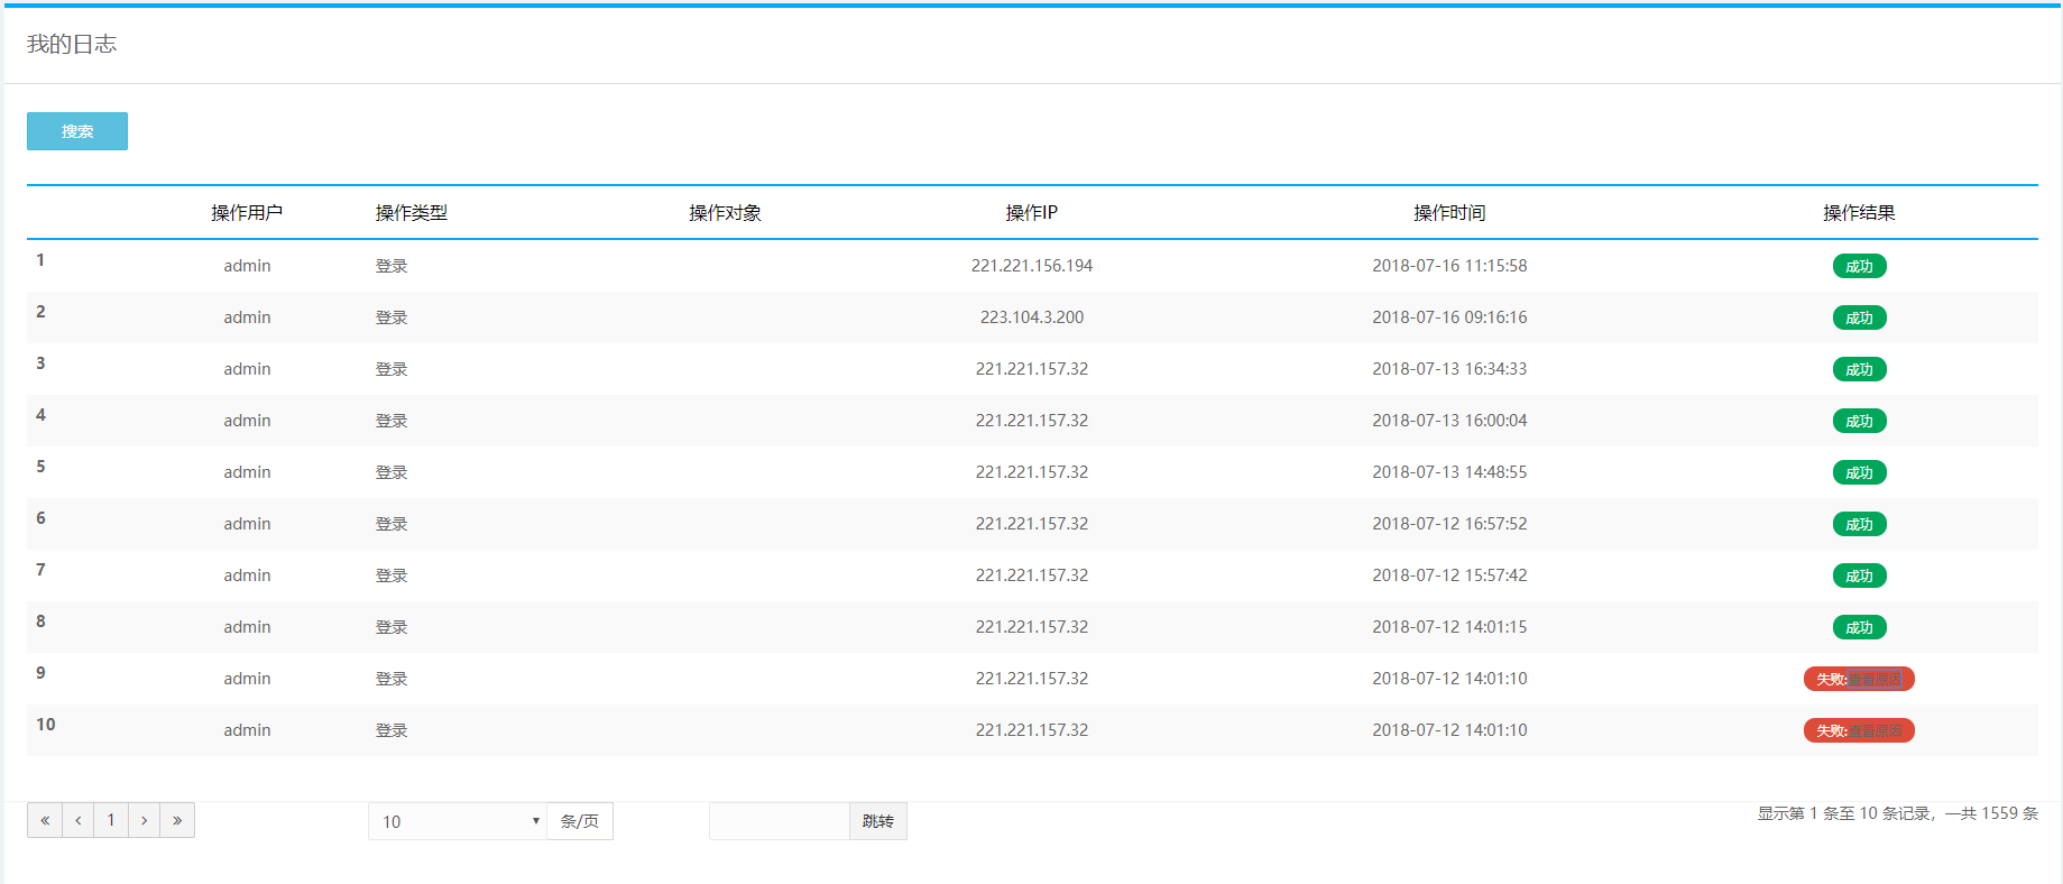View failure reason link in row 10
Viewport: 2063px width, 884px height.
[1874, 731]
